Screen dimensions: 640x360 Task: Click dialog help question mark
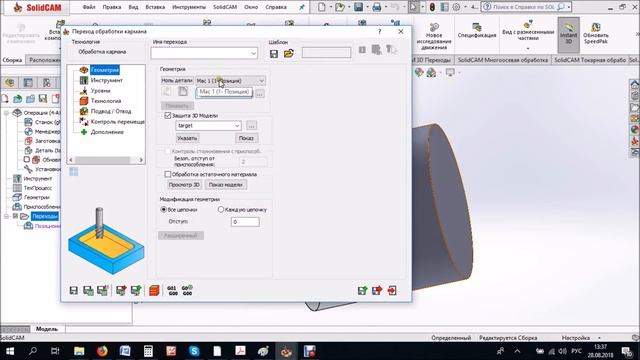coord(380,31)
